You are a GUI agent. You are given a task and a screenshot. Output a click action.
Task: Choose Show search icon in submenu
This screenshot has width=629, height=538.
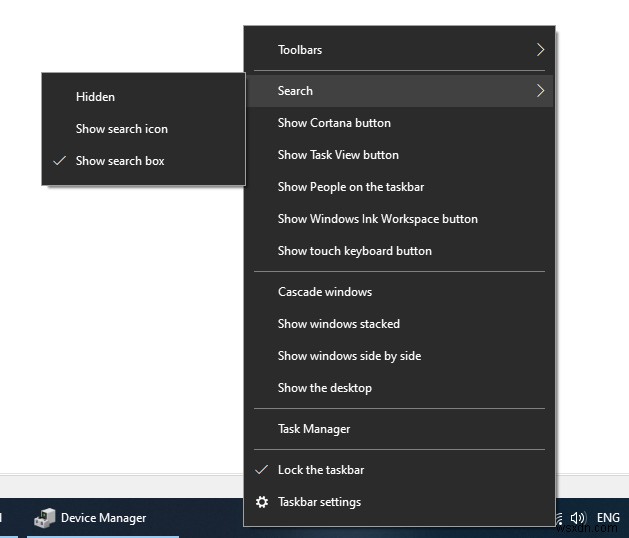pyautogui.click(x=121, y=129)
